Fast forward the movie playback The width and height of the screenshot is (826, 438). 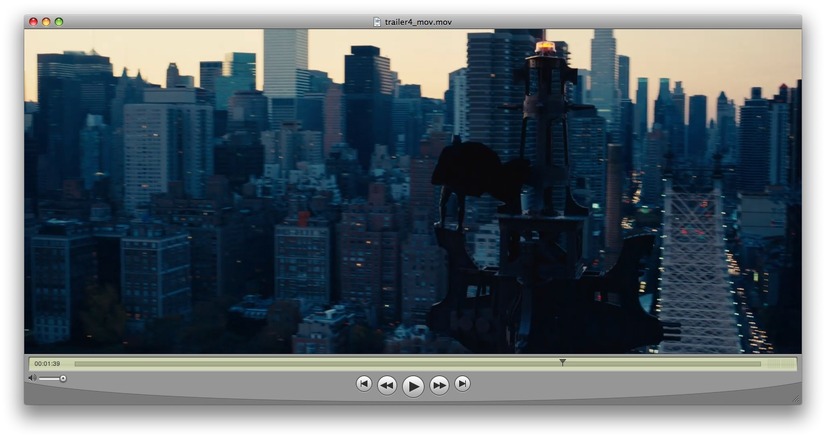[439, 385]
